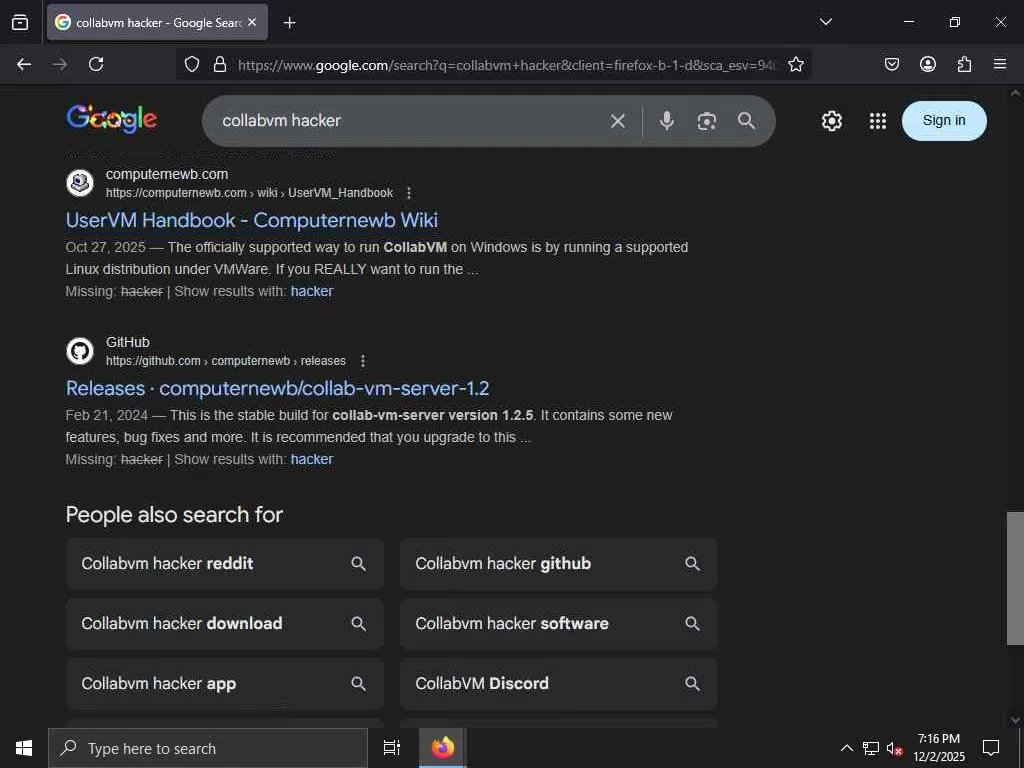Start voice search with microphone
Viewport: 1024px width, 768px height.
[x=666, y=121]
